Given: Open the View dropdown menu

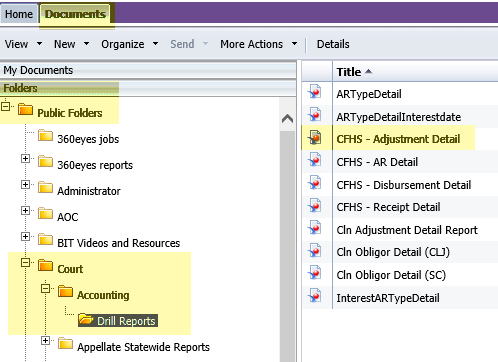Looking at the screenshot, I should (23, 44).
